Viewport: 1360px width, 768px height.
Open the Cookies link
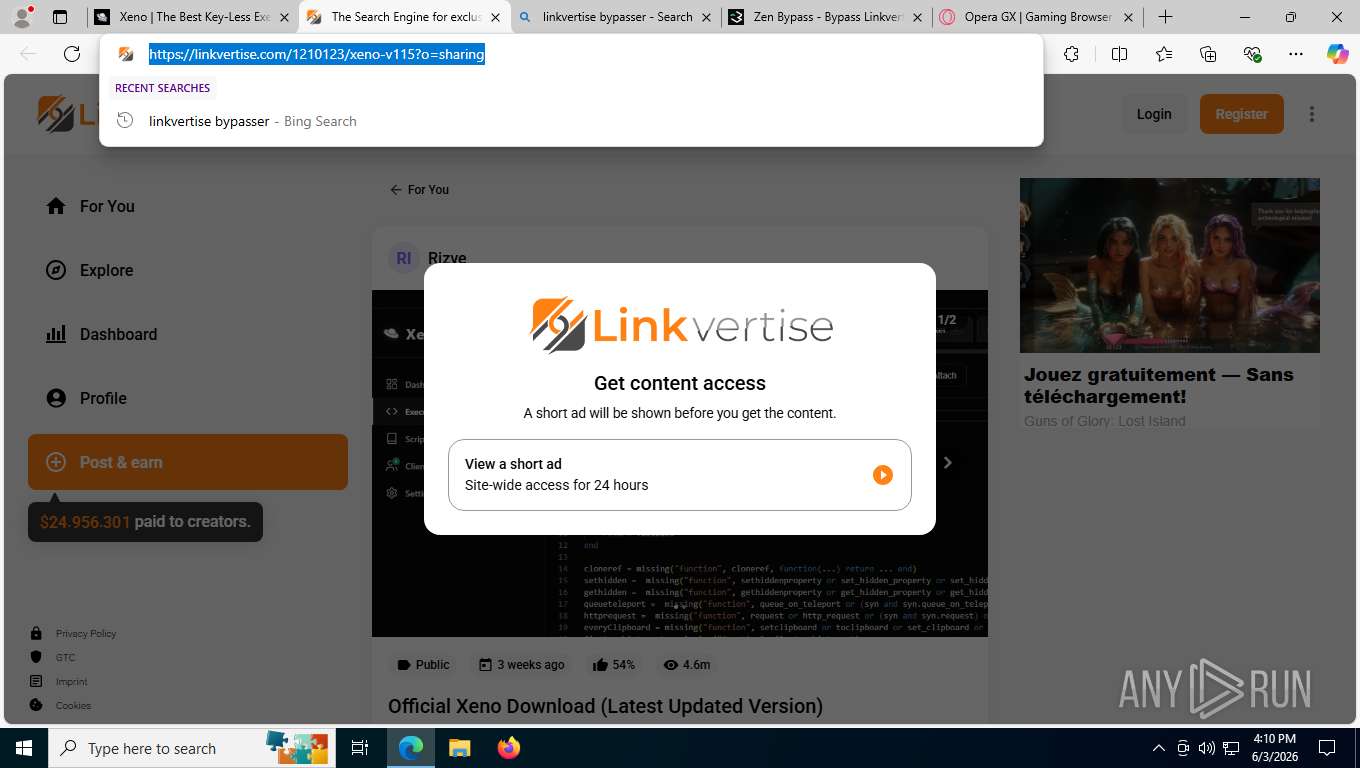[73, 705]
